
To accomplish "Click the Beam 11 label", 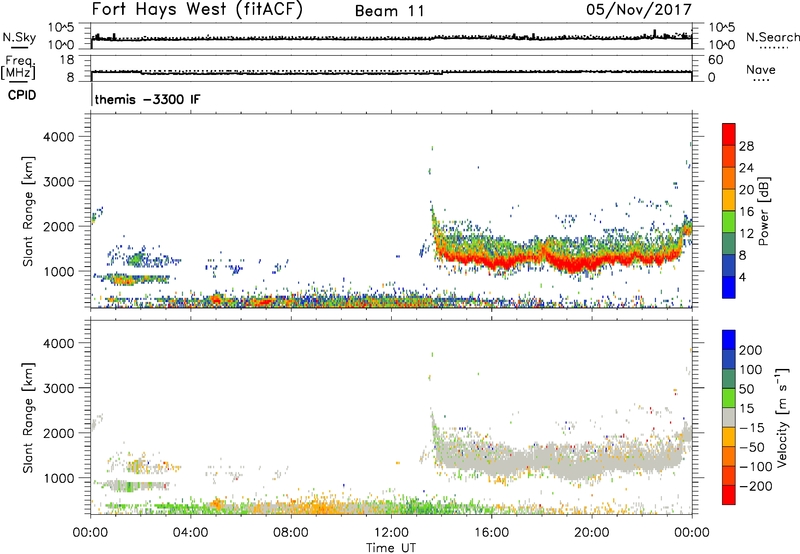I will click(390, 11).
